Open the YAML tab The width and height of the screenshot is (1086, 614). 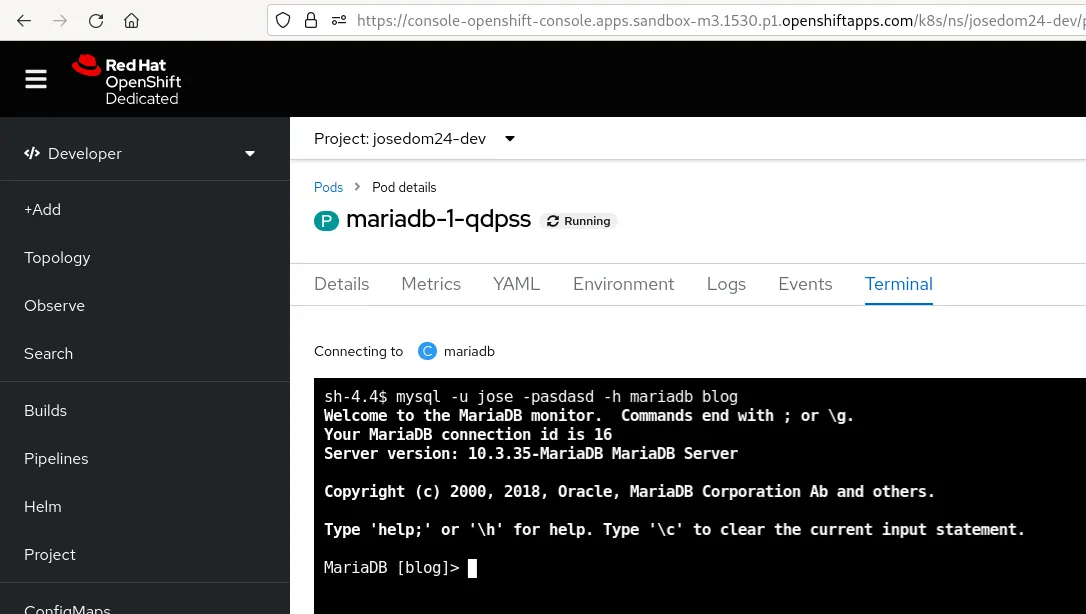pyautogui.click(x=516, y=284)
